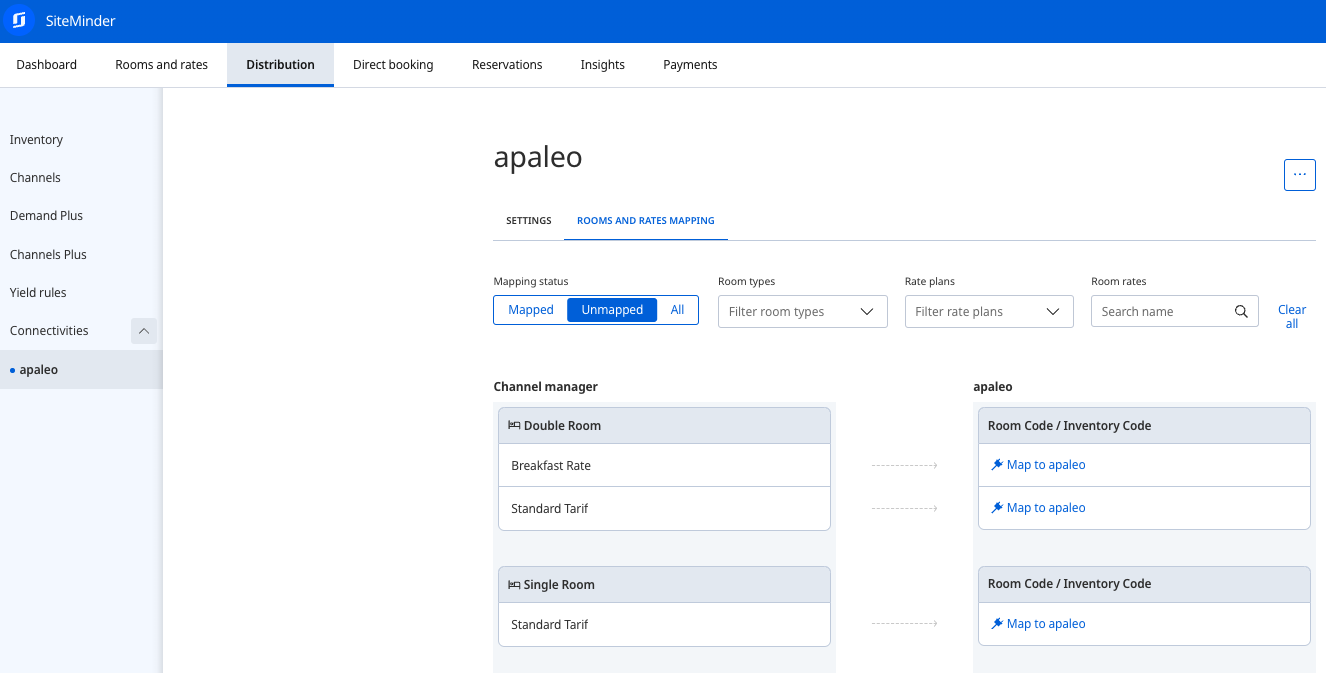Click the search magnifier icon in Room rates
The height and width of the screenshot is (673, 1326).
1241,311
